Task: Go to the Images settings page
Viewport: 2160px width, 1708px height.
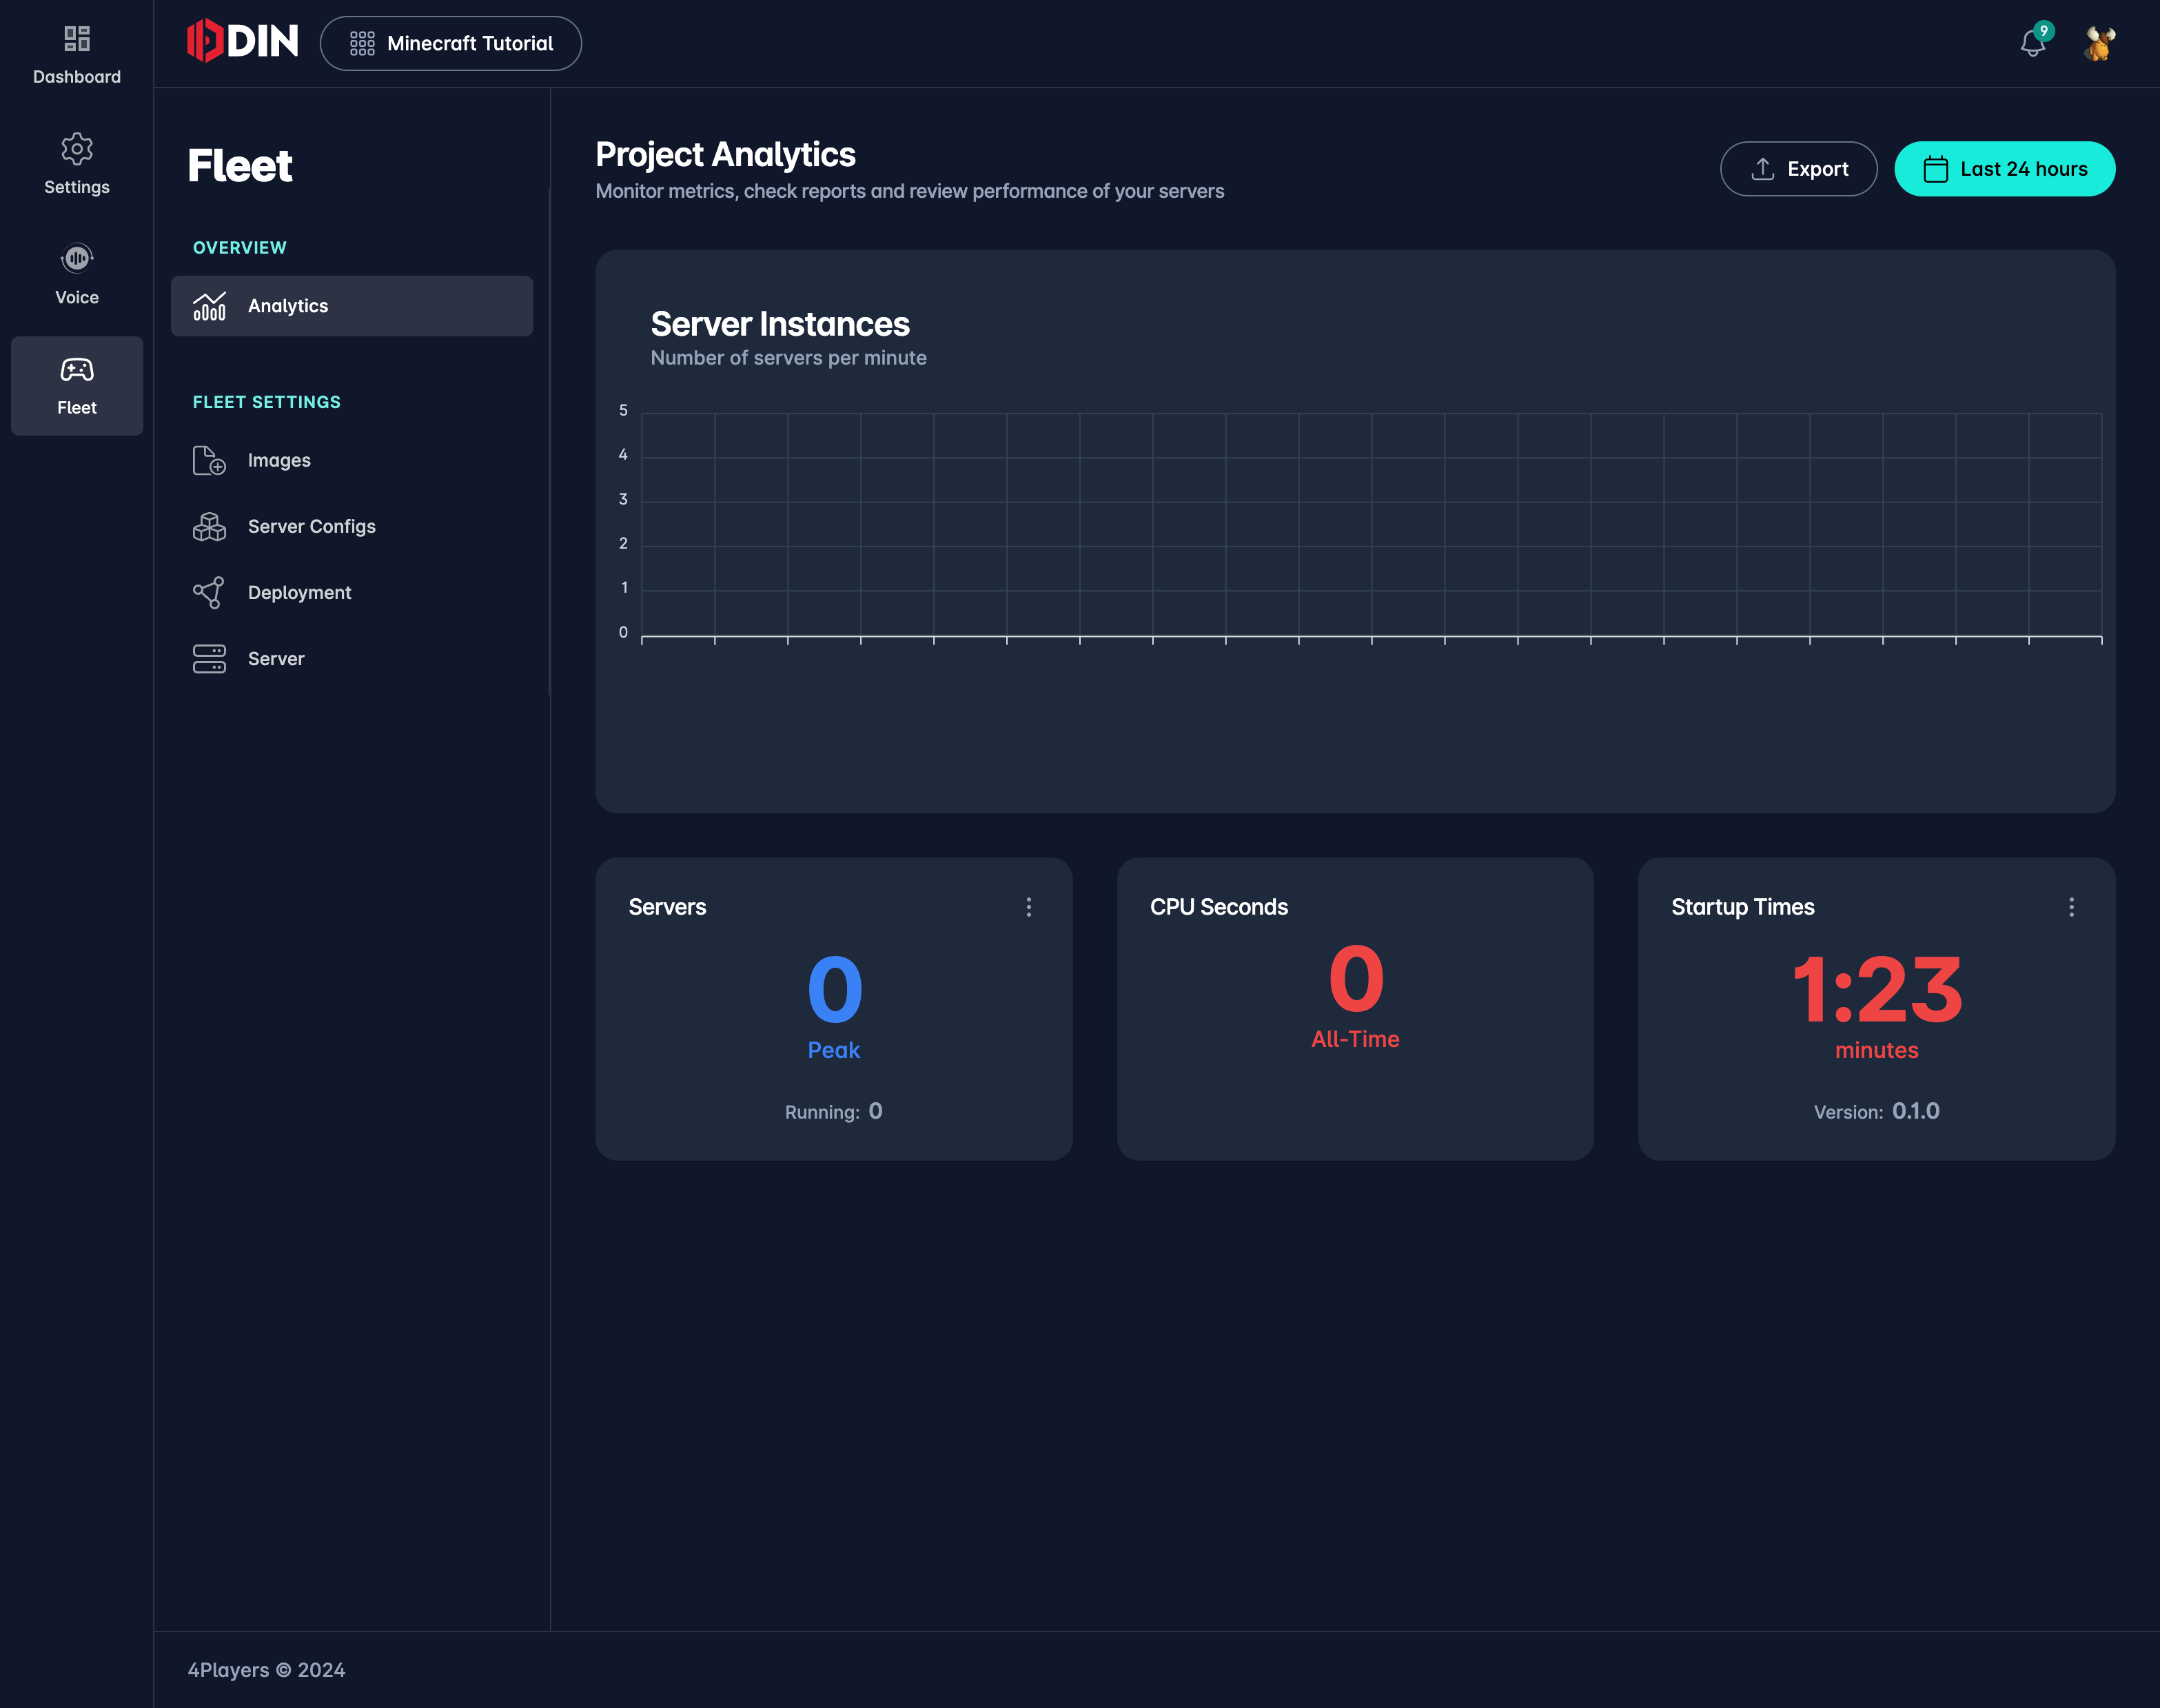Action: [352, 460]
